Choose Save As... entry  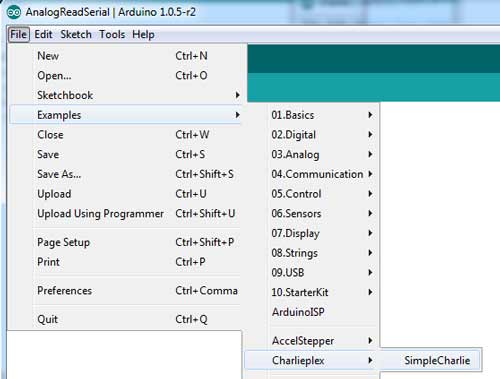point(125,174)
